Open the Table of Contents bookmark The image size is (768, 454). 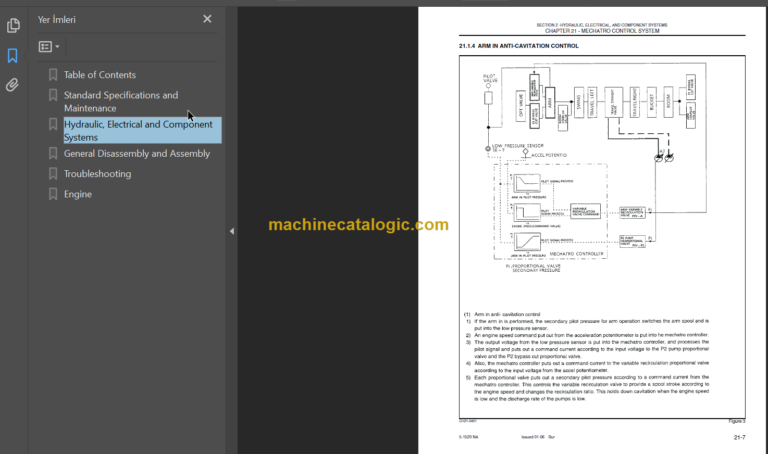click(100, 75)
